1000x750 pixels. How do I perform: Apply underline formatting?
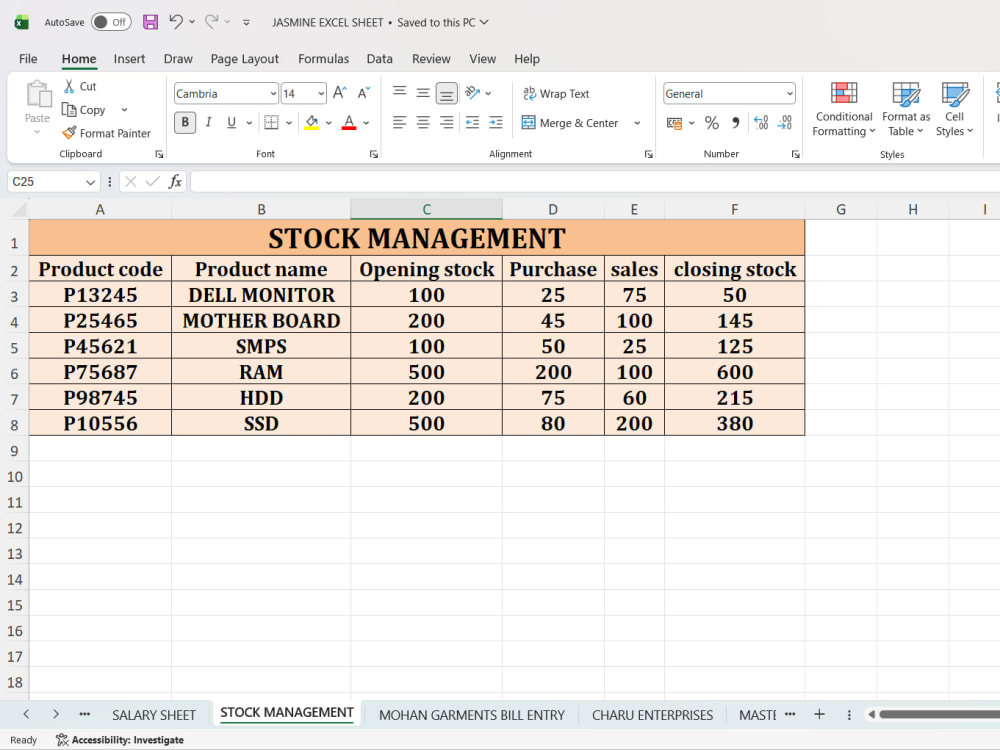coord(232,122)
